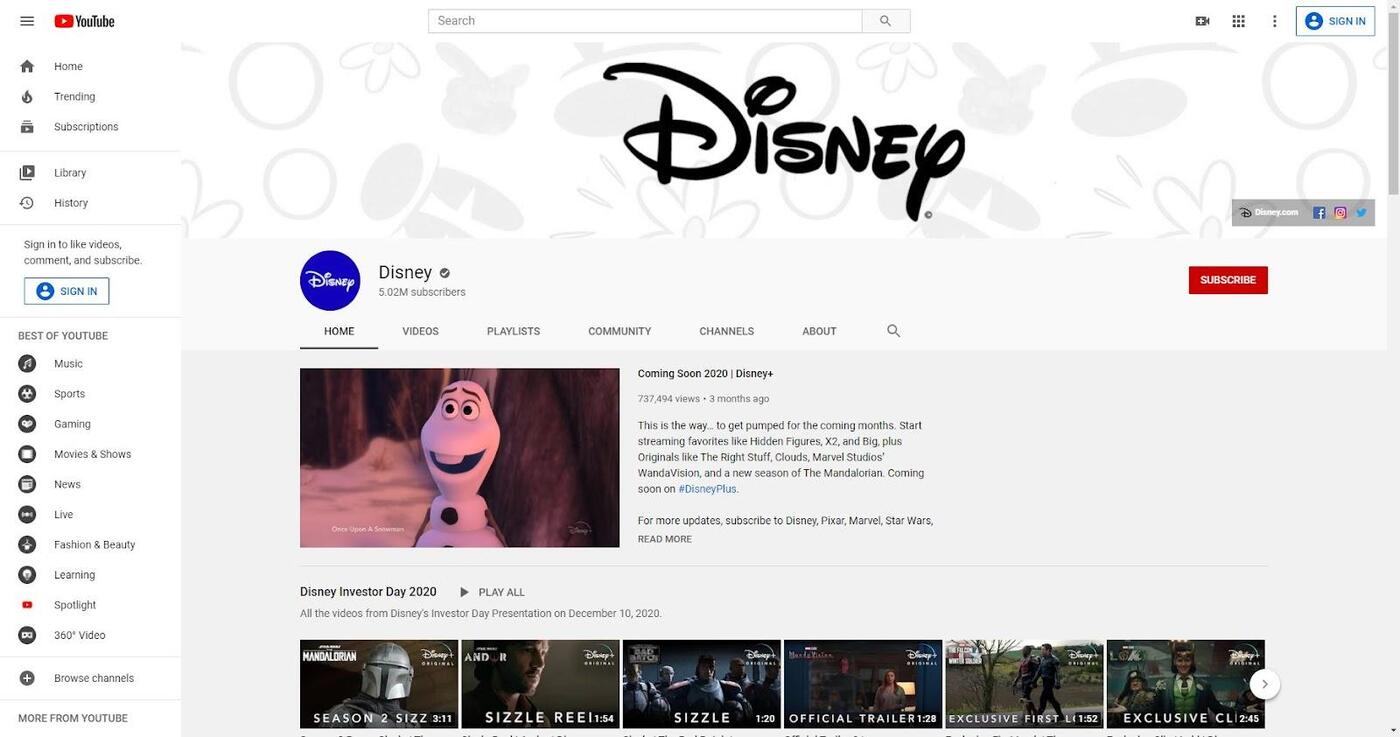Viewport: 1400px width, 737px height.
Task: Open Fashion & Beauty category
Action: click(x=90, y=545)
